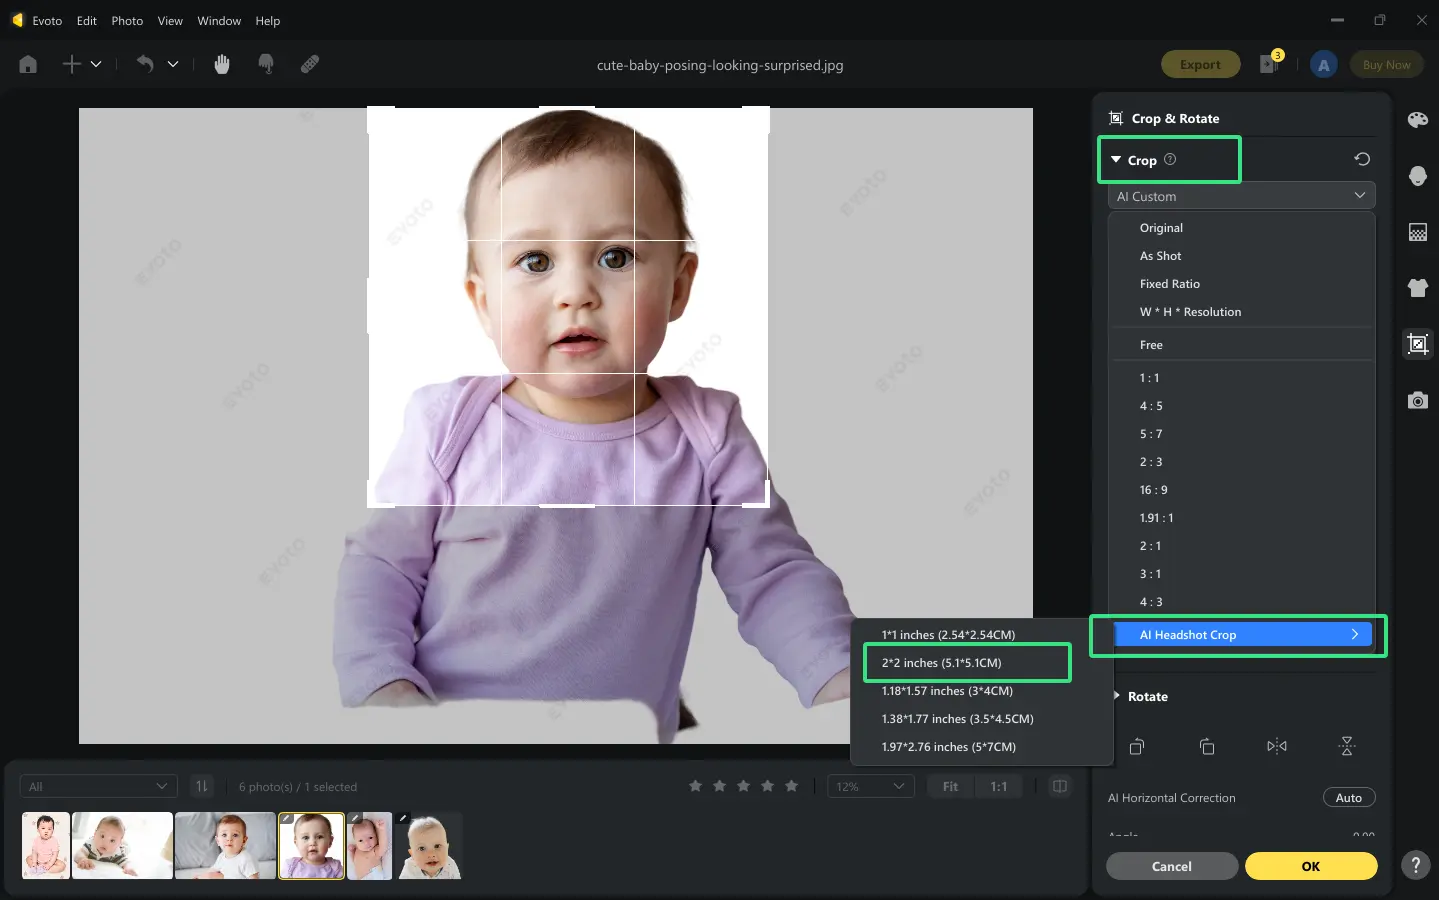Screen dimensions: 1439x900
Task: Open the Color palette adjustments panel
Action: click(1417, 119)
